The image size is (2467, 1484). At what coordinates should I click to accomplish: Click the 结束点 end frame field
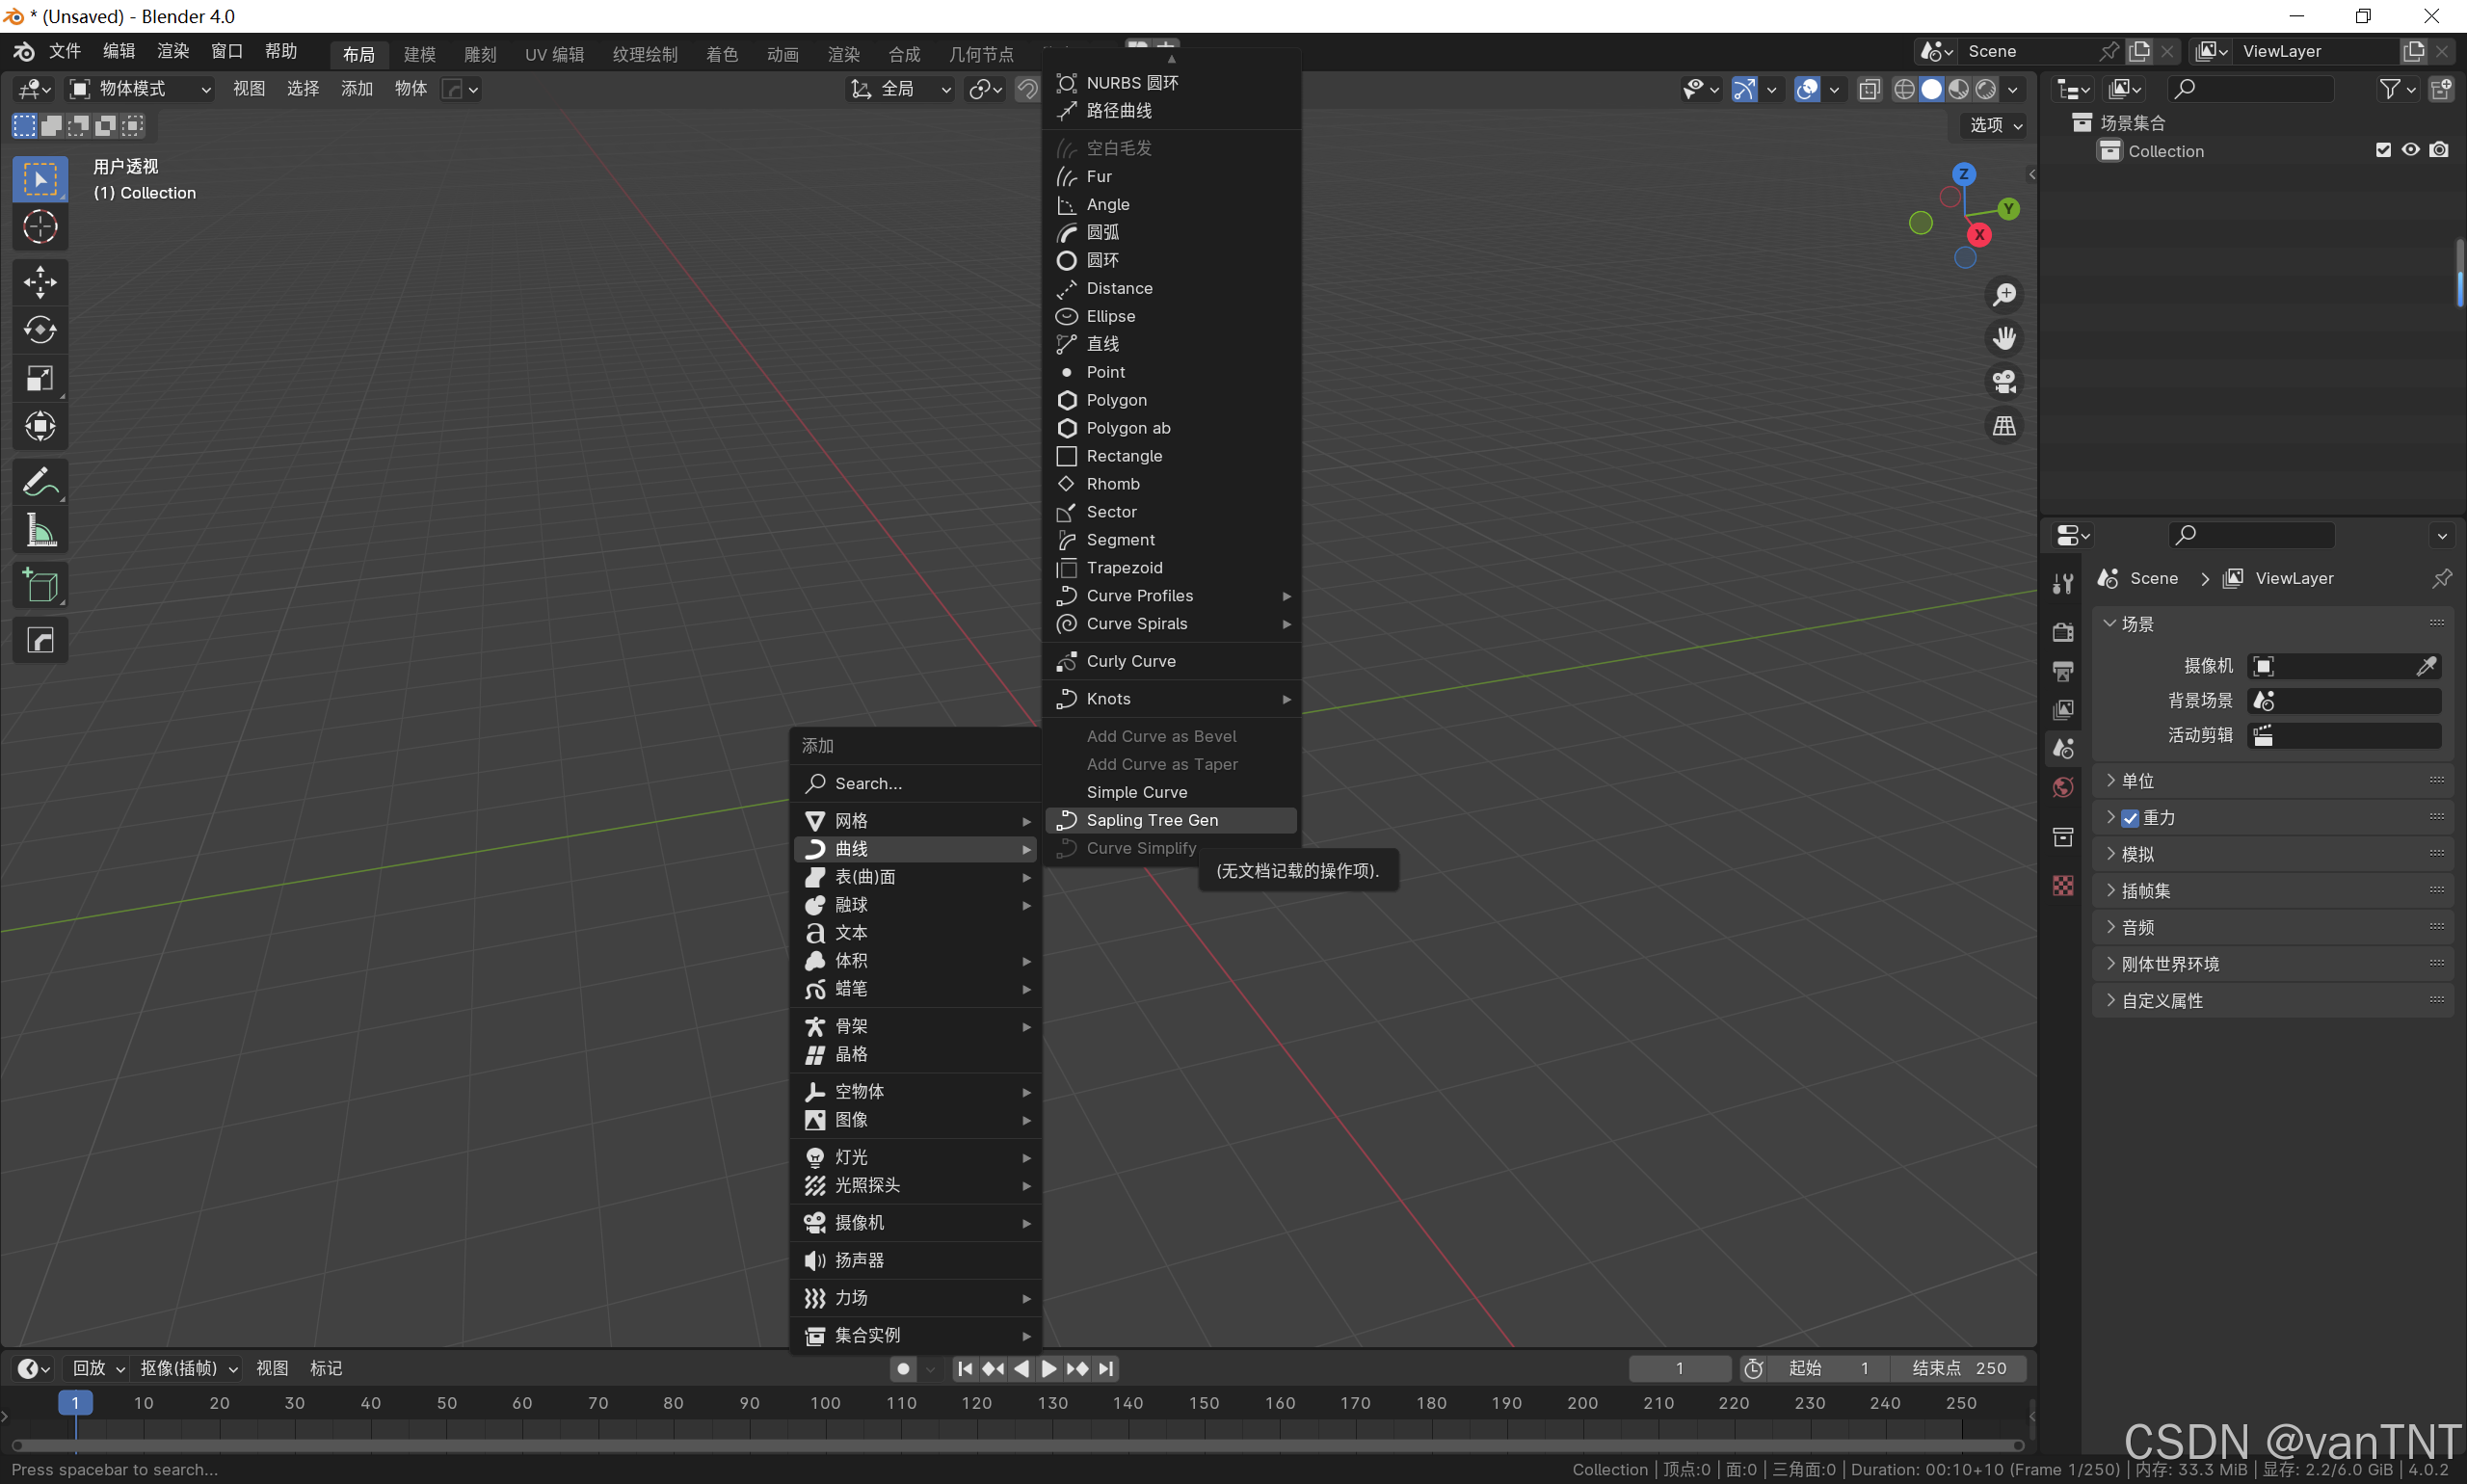(x=1958, y=1368)
